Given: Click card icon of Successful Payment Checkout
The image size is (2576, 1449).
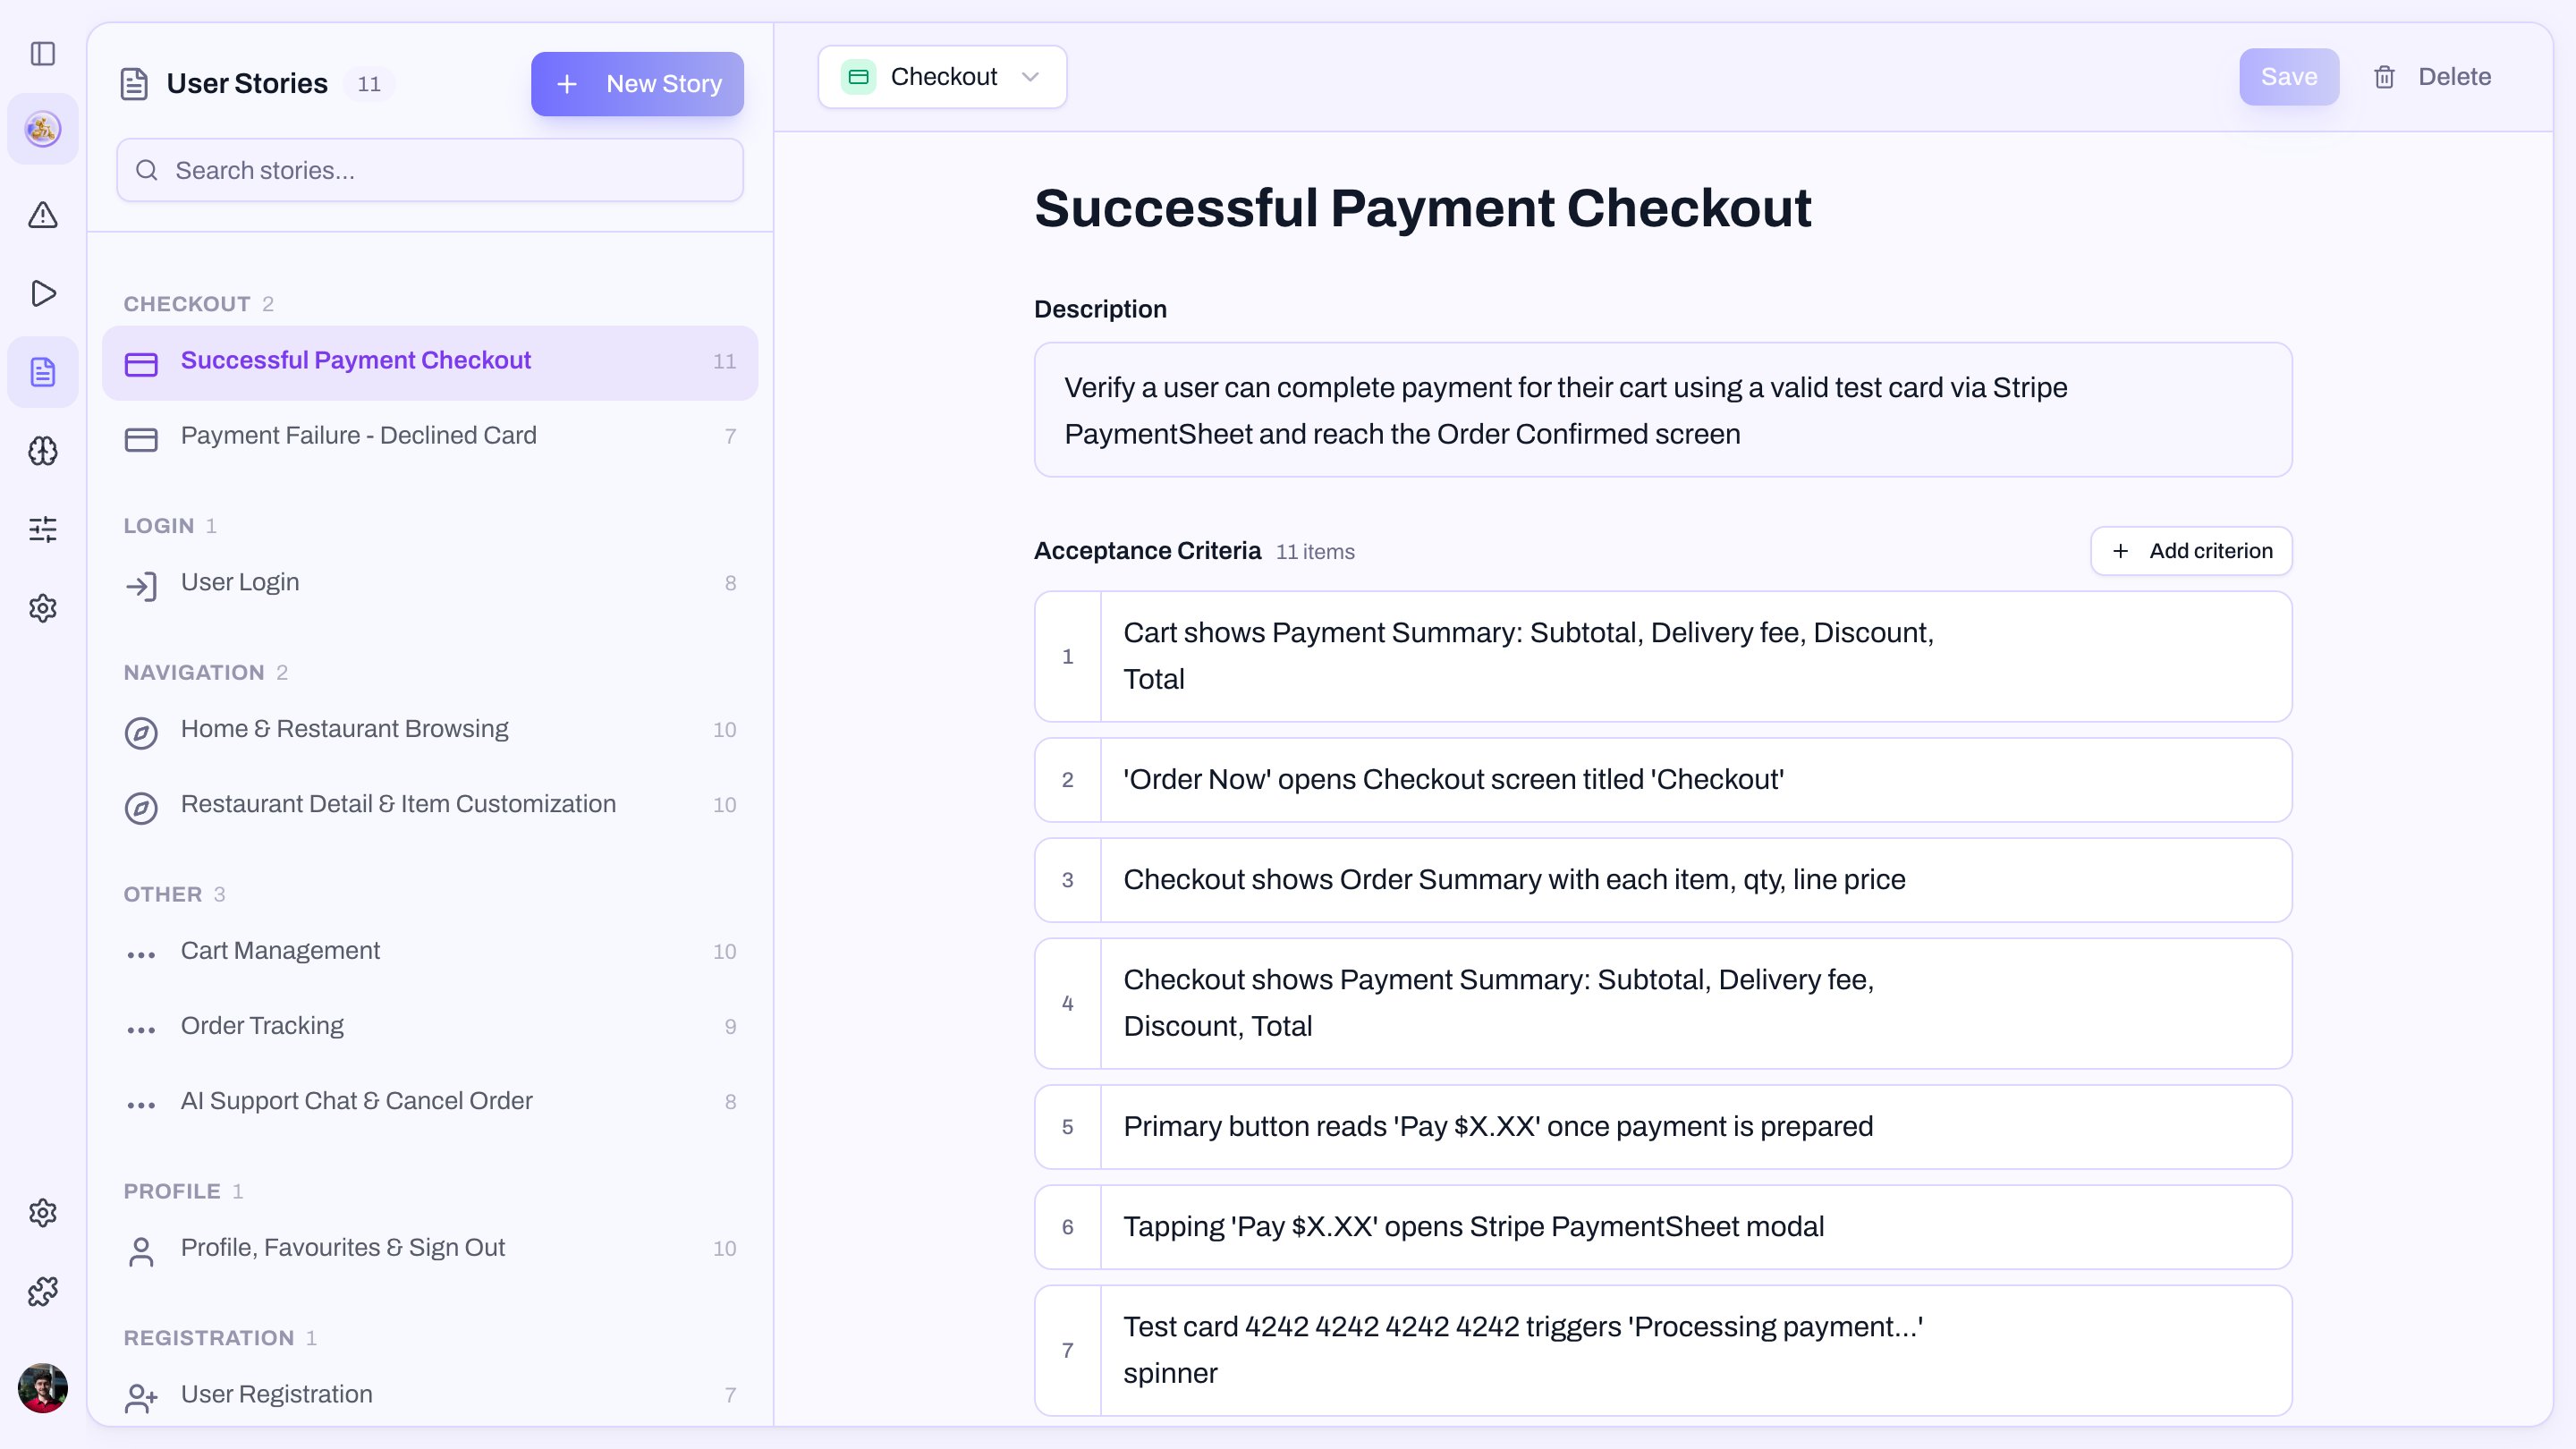Looking at the screenshot, I should tap(141, 364).
